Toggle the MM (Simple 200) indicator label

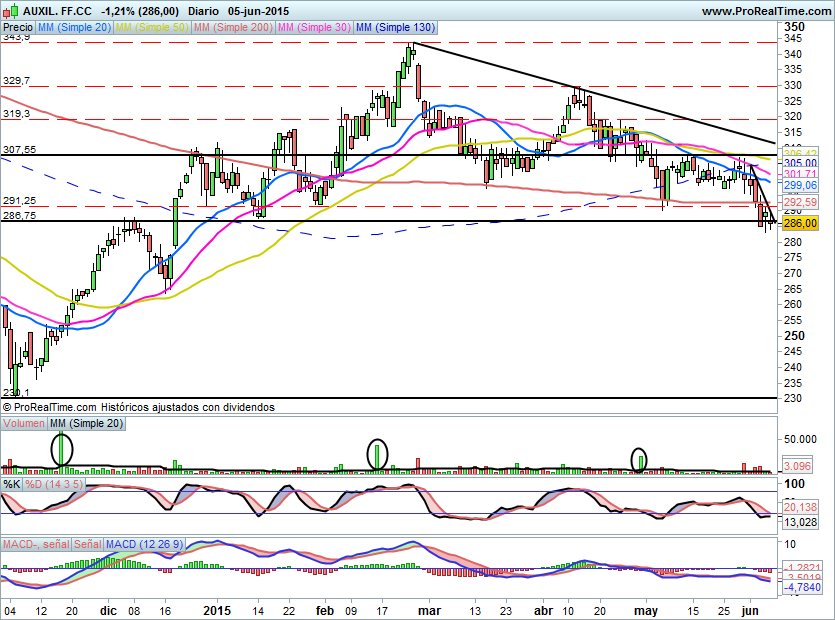[231, 28]
